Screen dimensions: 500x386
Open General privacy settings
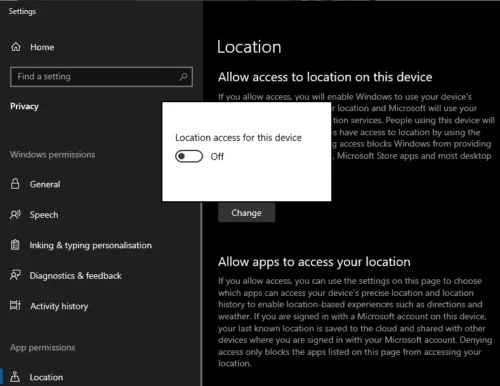click(x=45, y=184)
